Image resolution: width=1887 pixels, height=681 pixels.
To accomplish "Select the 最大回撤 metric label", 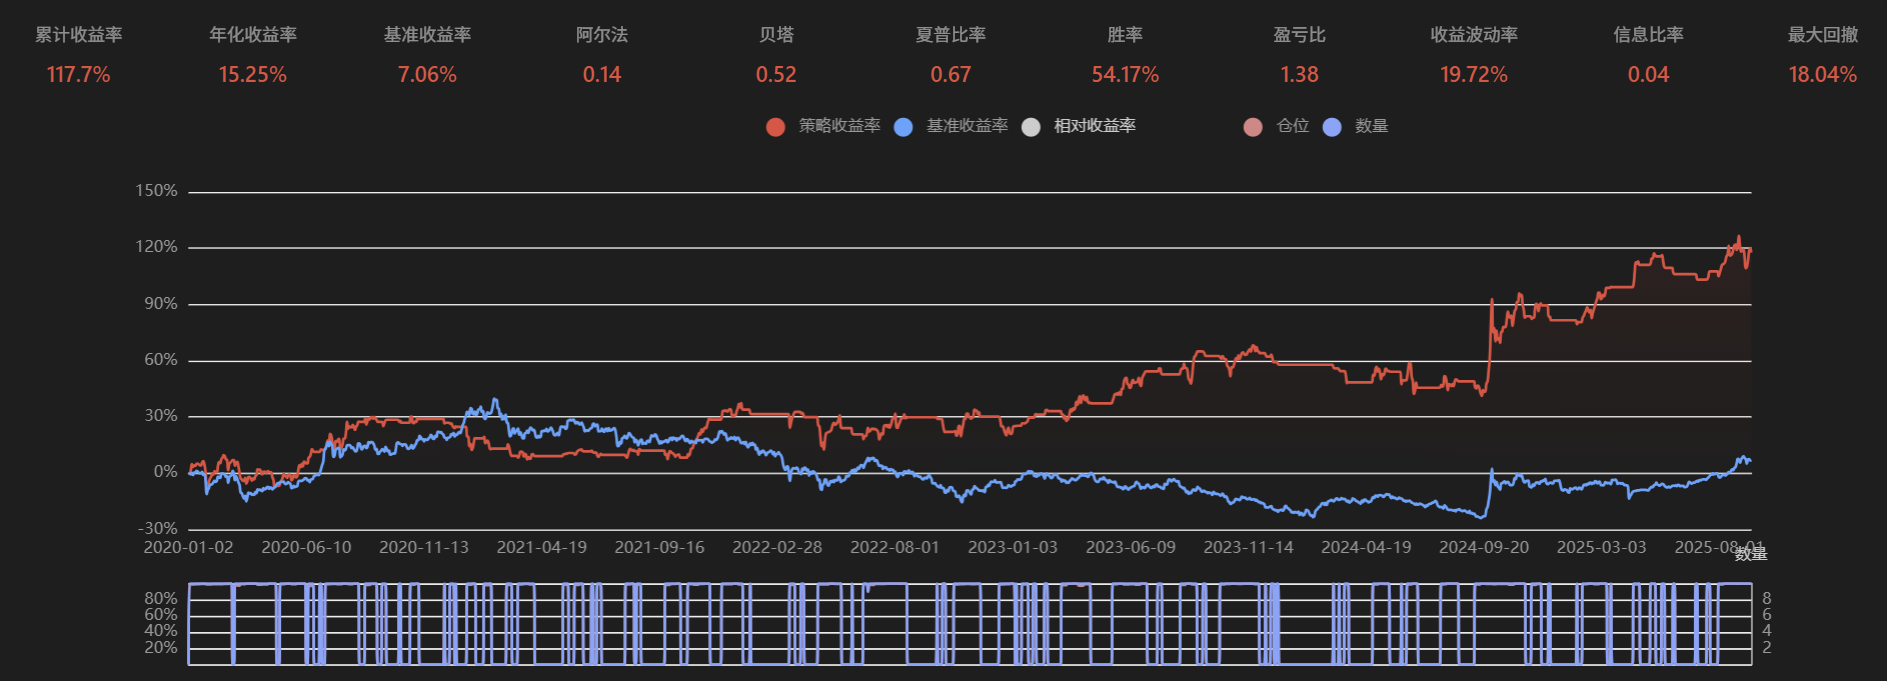I will (x=1822, y=35).
